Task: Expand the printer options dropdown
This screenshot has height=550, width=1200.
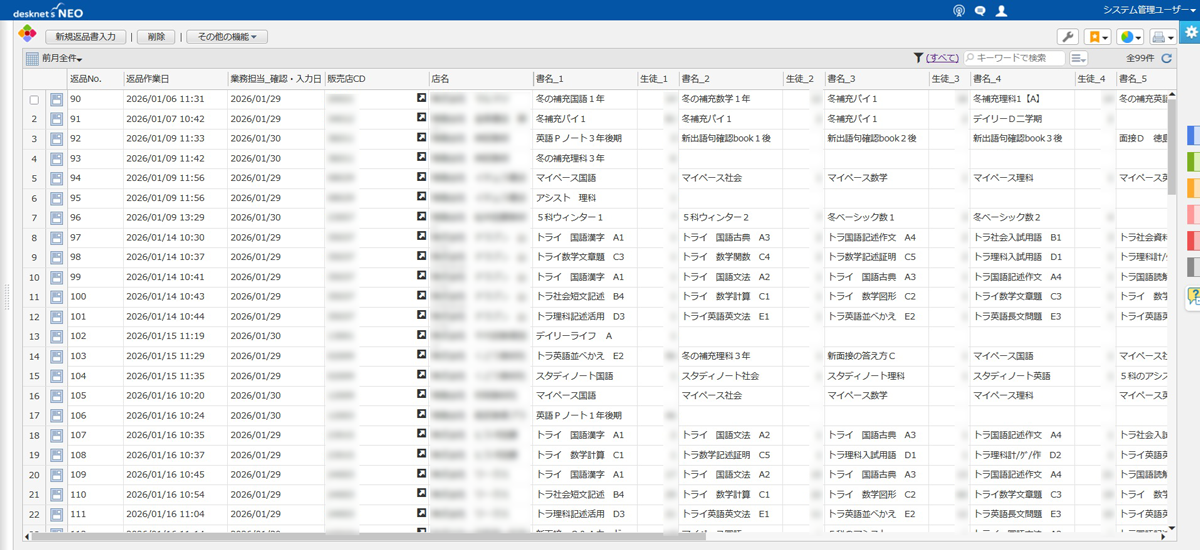Action: tap(1163, 37)
